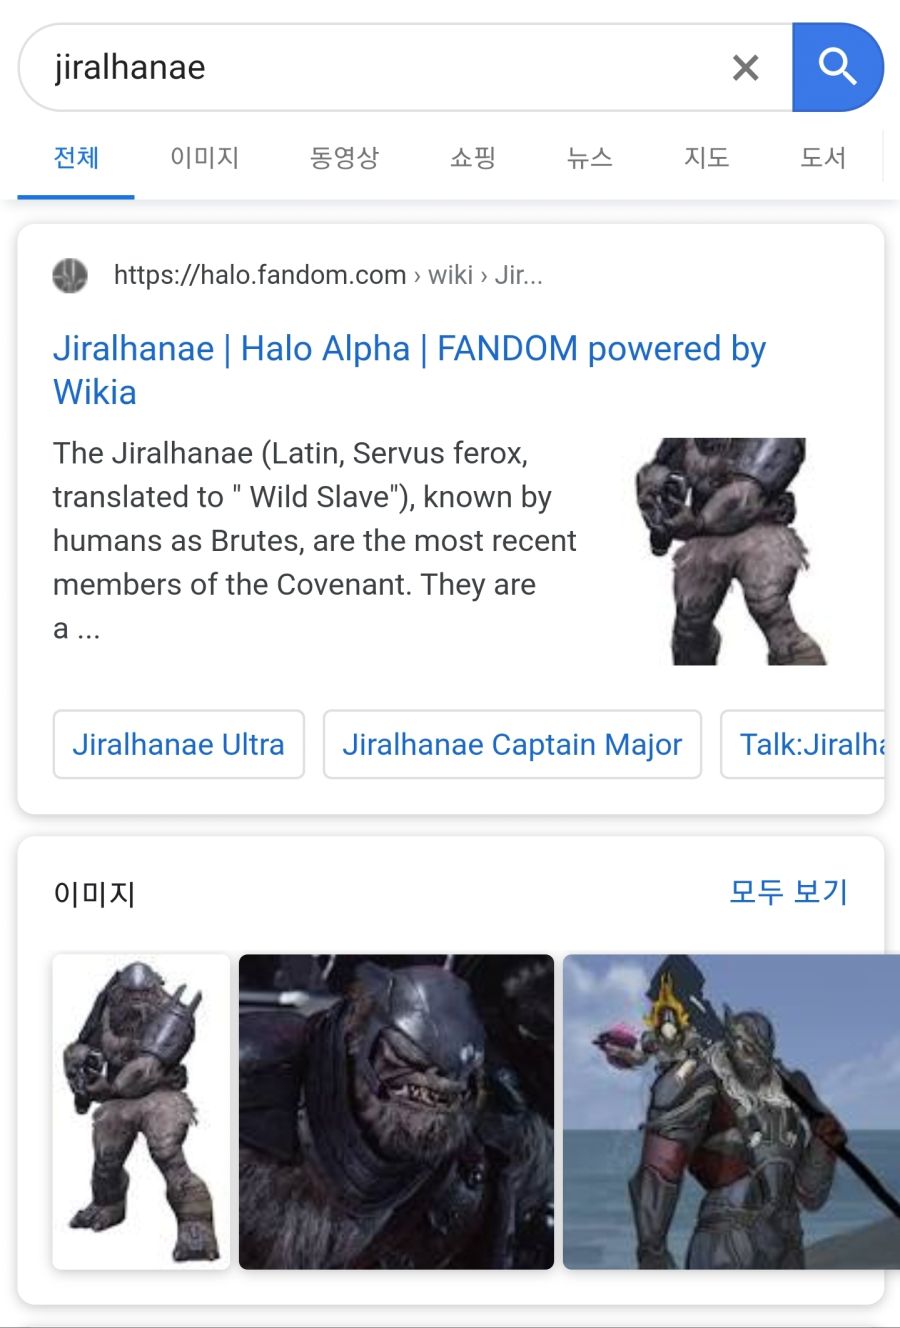Viewport: 900px width, 1328px height.
Task: Go to the 뉴스 tab
Action: 590,157
